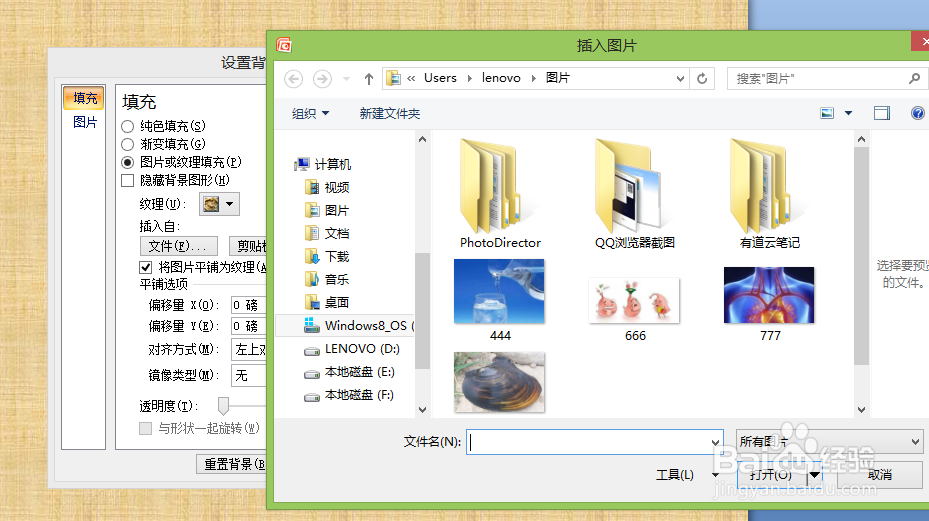The width and height of the screenshot is (929, 521).
Task: Click the file list scroll down arrow
Action: (861, 410)
